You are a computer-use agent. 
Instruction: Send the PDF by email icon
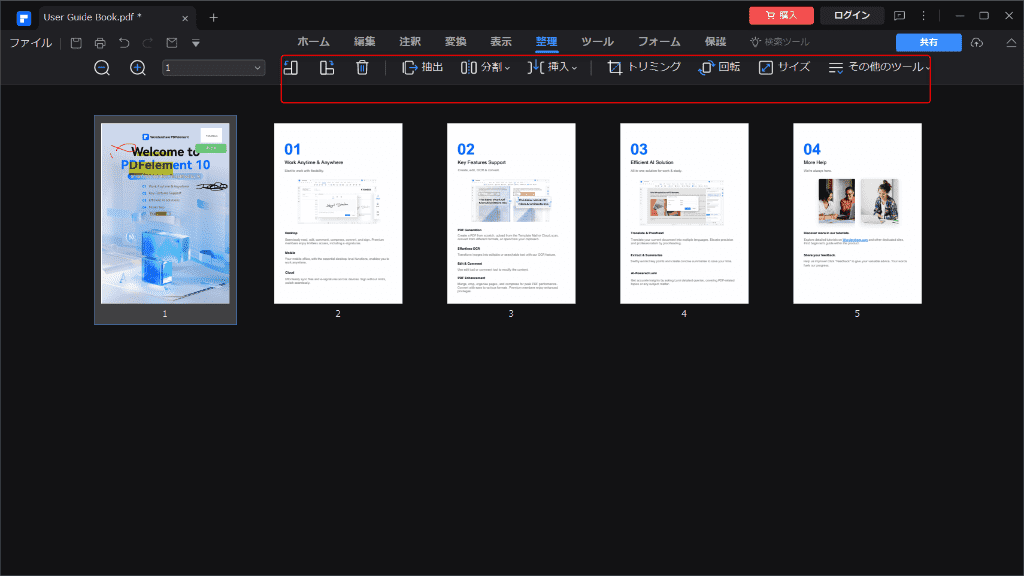pyautogui.click(x=172, y=43)
